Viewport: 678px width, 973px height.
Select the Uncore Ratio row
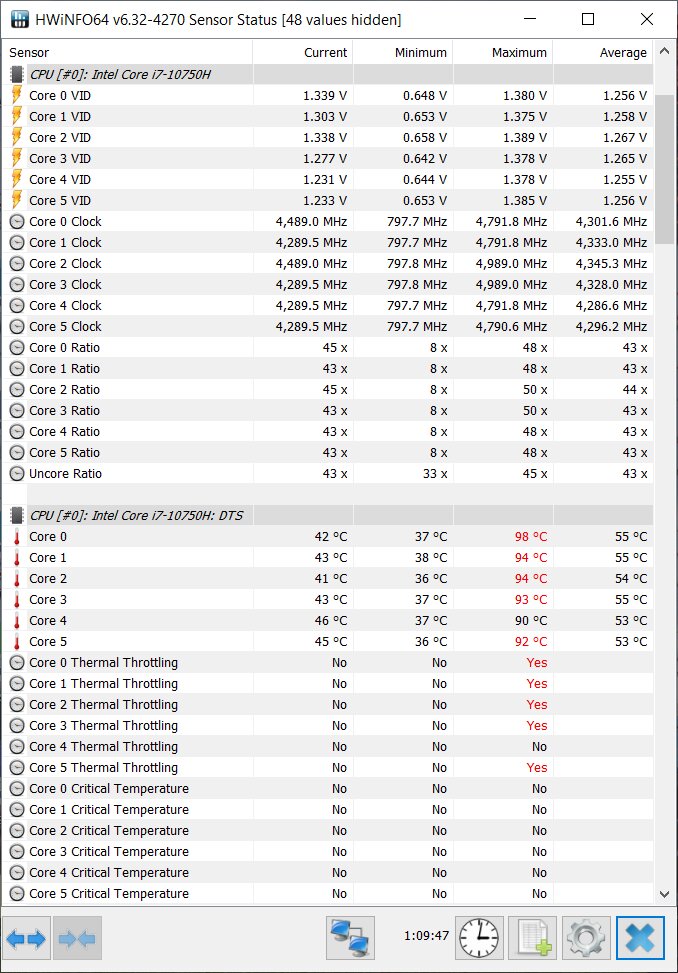328,473
